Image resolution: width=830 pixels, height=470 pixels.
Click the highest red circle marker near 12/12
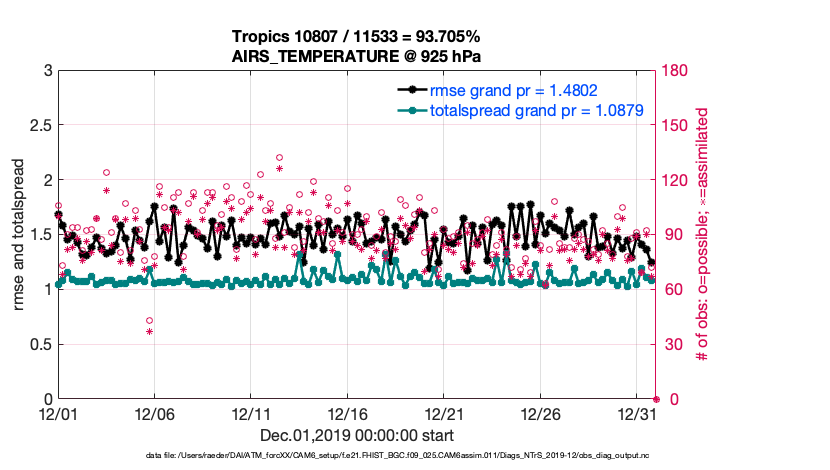pyautogui.click(x=279, y=157)
